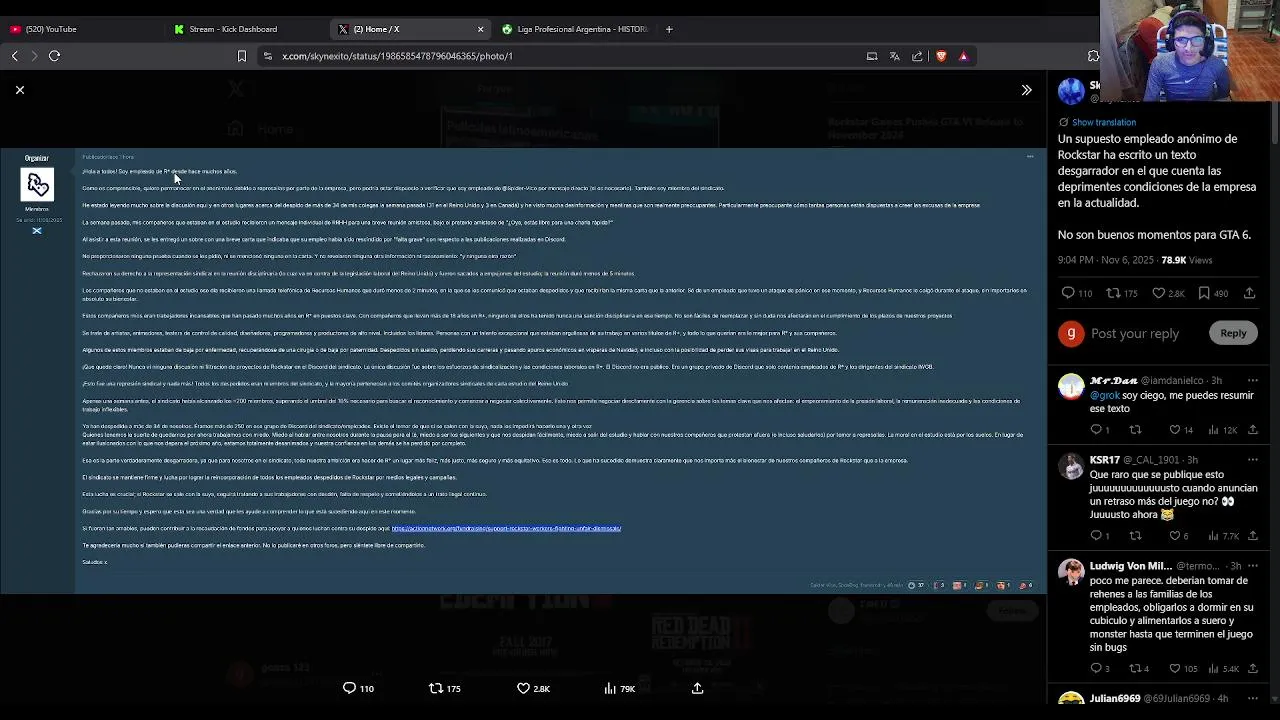Bookmark this page
Screen dimensions: 1280x720
click(x=241, y=56)
